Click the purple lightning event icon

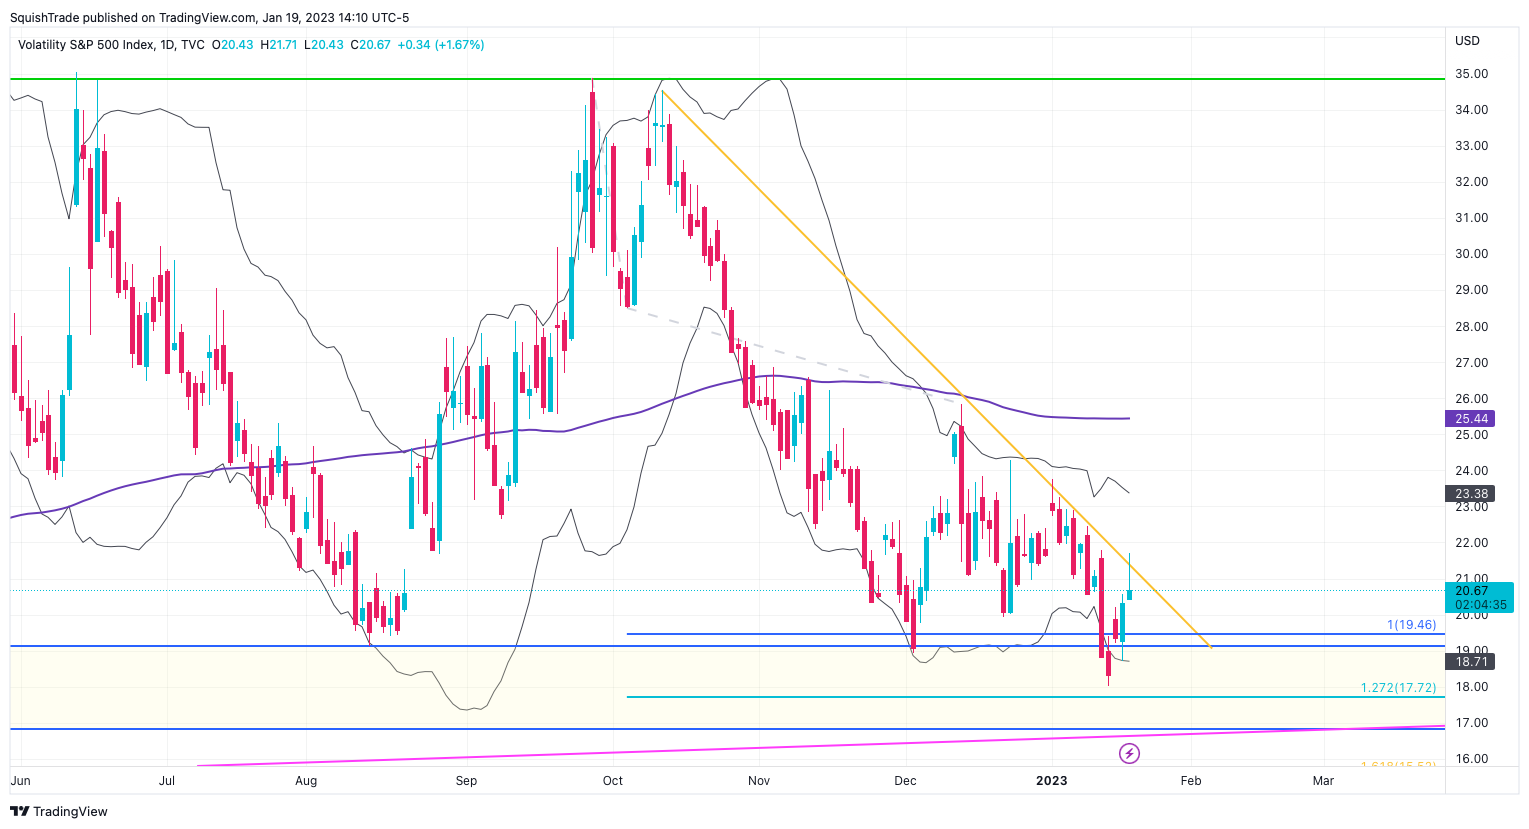(1129, 753)
